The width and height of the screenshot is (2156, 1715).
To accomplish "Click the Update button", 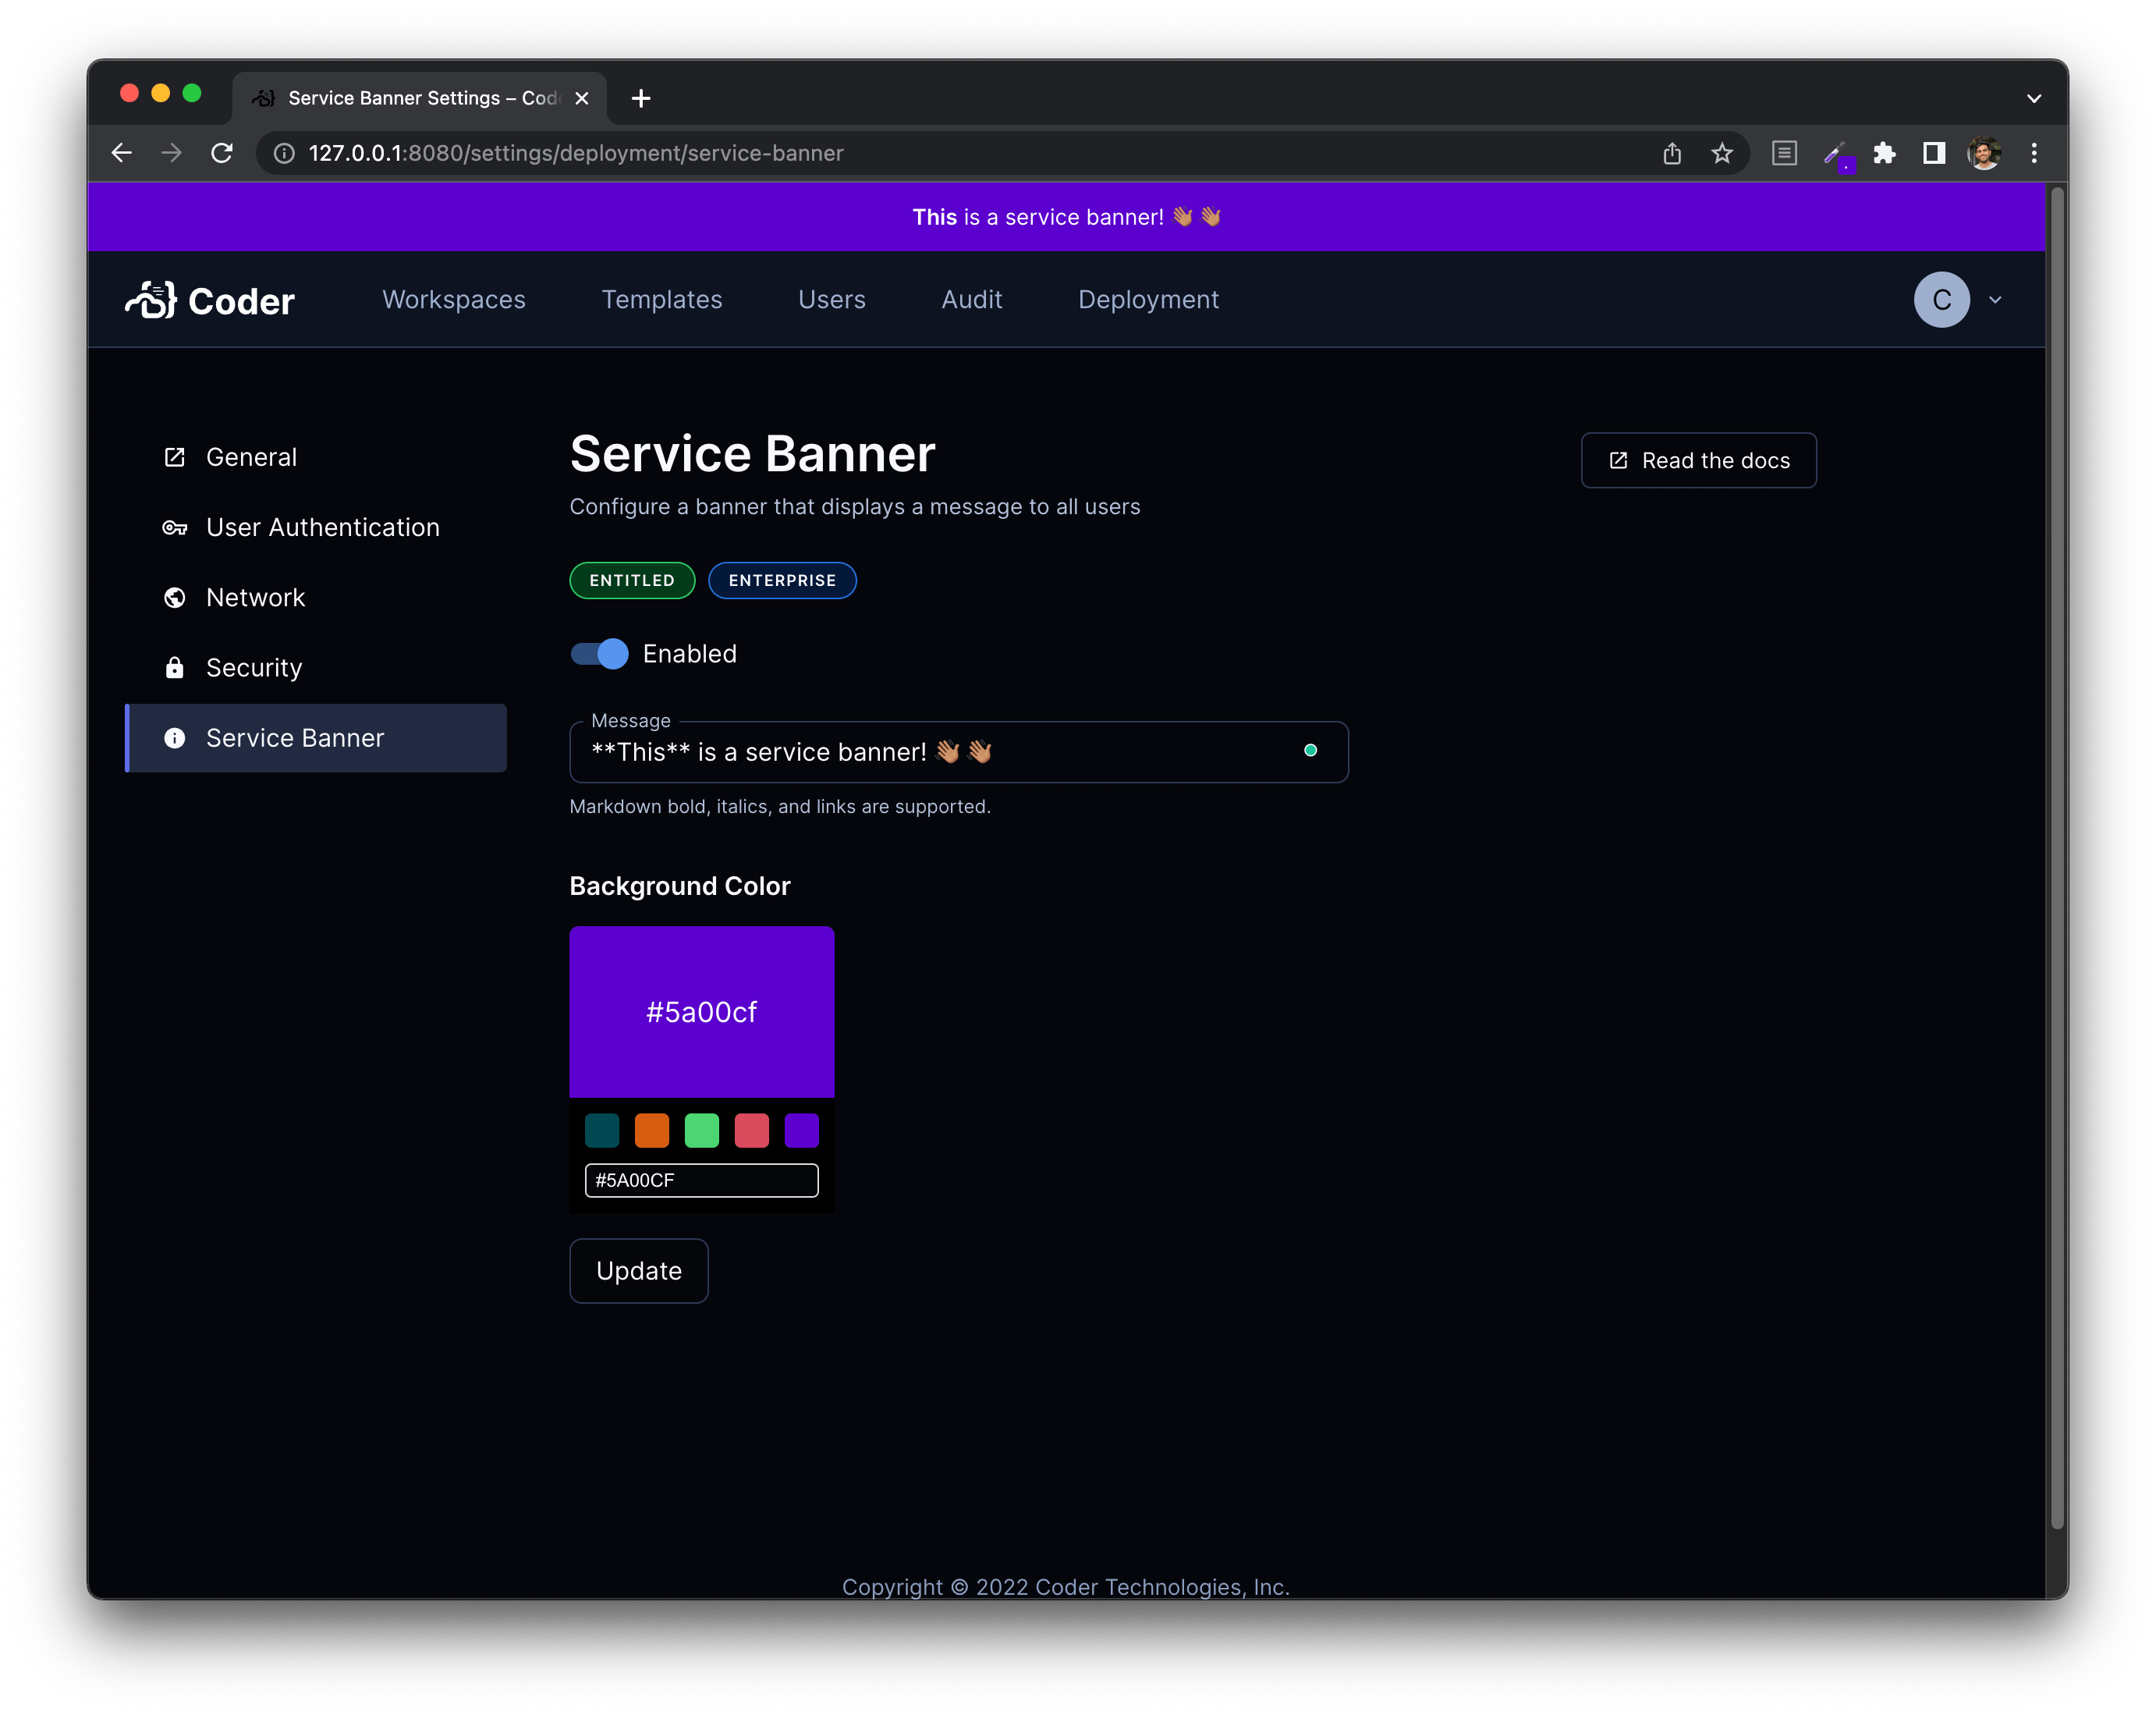I will [x=639, y=1271].
